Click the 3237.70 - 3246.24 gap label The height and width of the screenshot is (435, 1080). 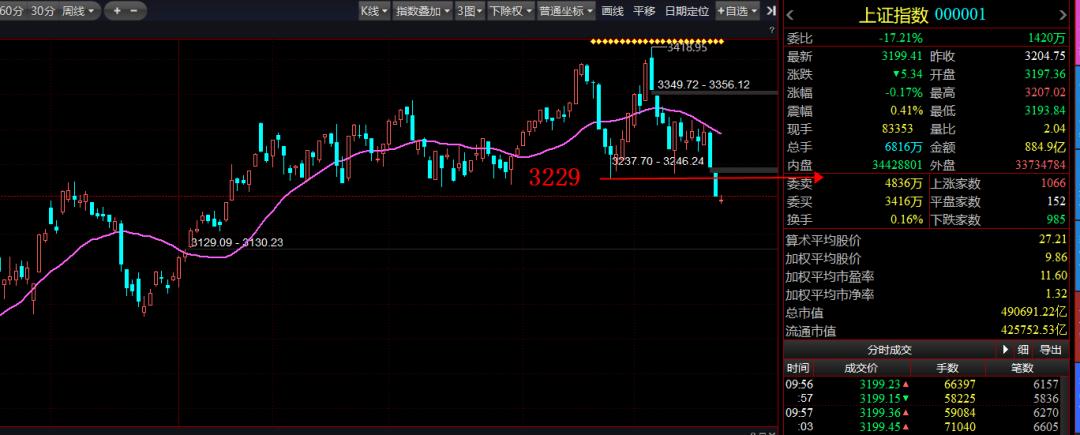pyautogui.click(x=658, y=161)
